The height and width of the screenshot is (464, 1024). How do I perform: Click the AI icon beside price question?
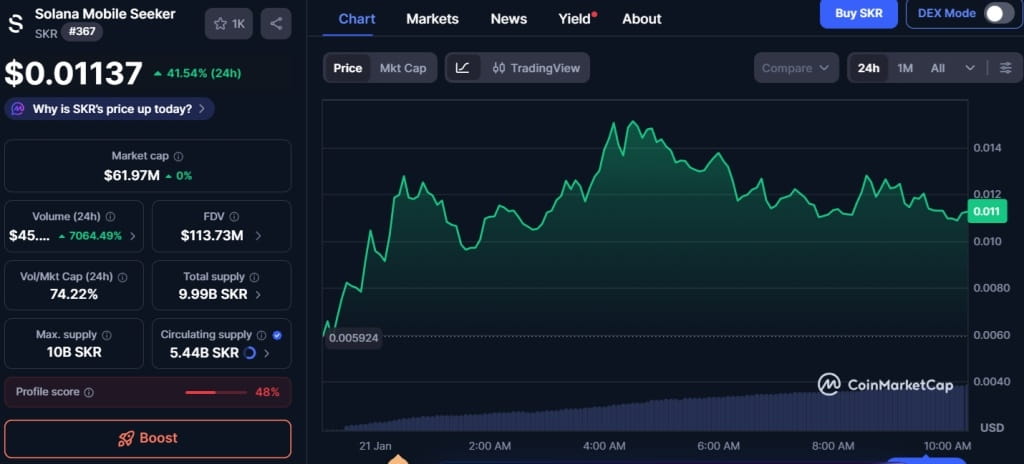(18, 109)
